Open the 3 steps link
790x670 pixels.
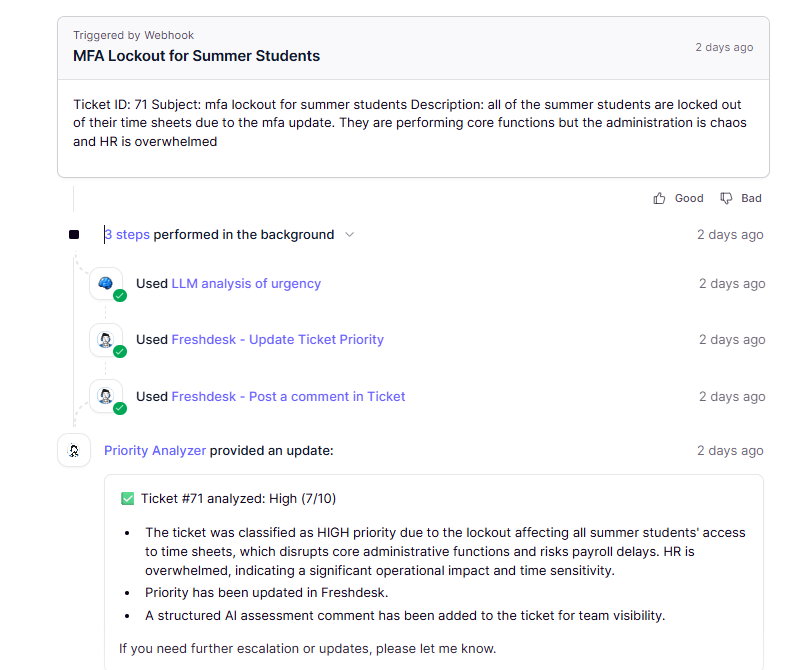127,235
